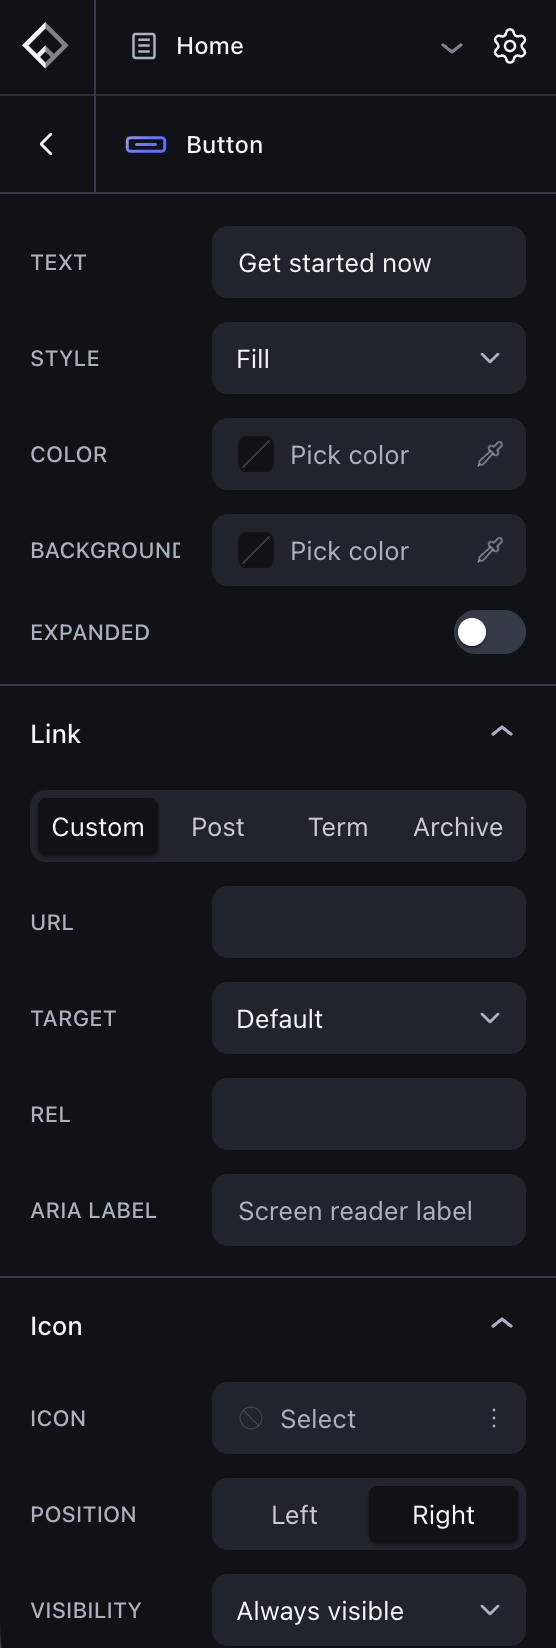Click the Background eyedropper icon
Viewport: 556px width, 1648px height.
pyautogui.click(x=490, y=550)
